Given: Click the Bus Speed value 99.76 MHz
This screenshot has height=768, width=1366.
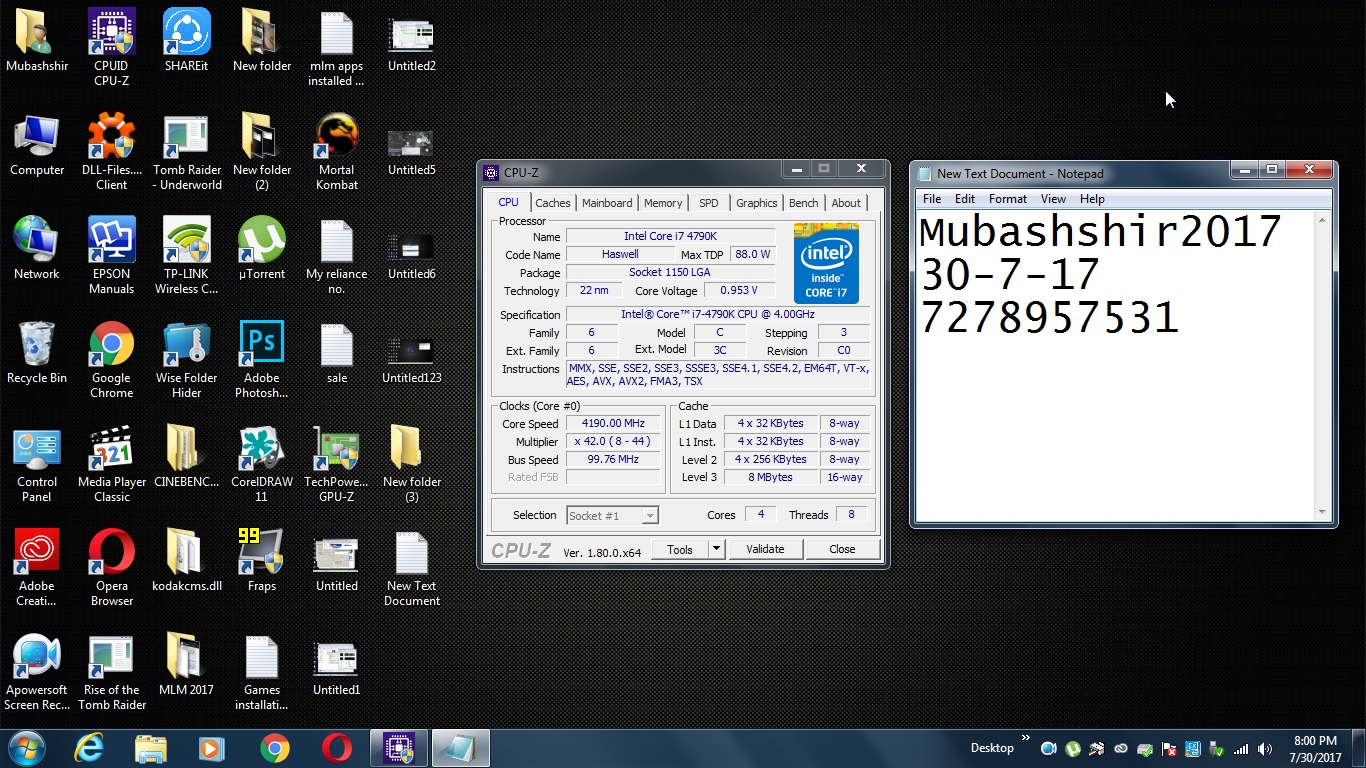Looking at the screenshot, I should pyautogui.click(x=613, y=459).
